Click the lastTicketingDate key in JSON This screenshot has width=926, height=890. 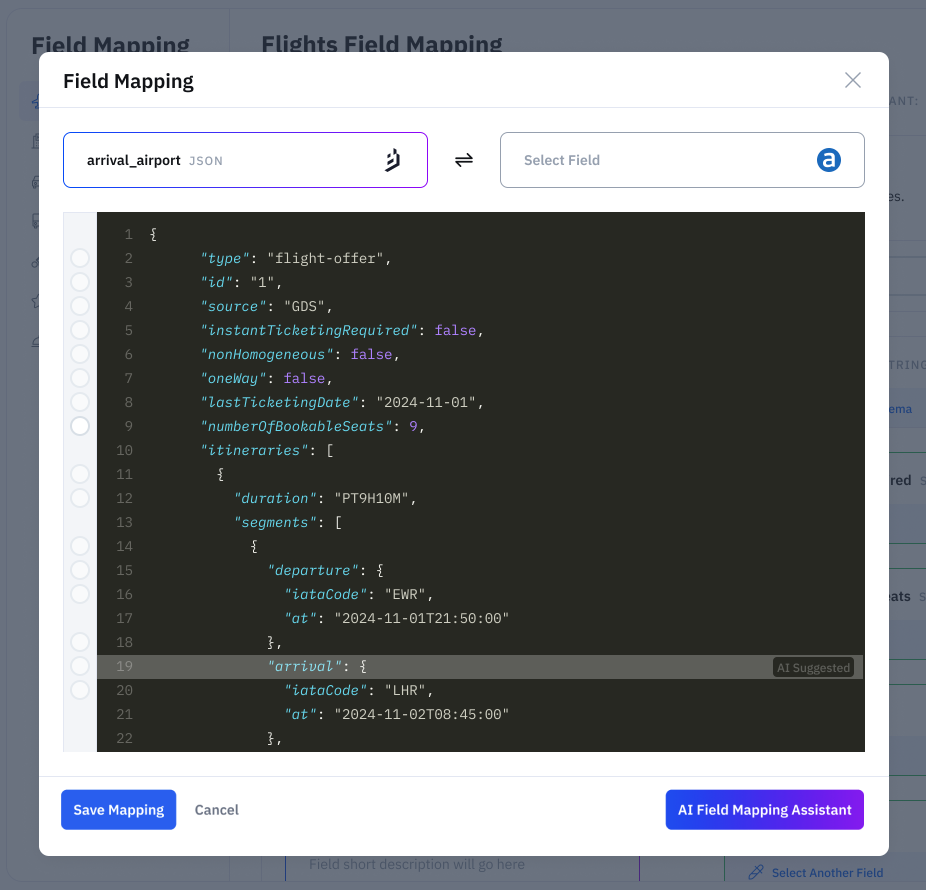click(x=279, y=402)
